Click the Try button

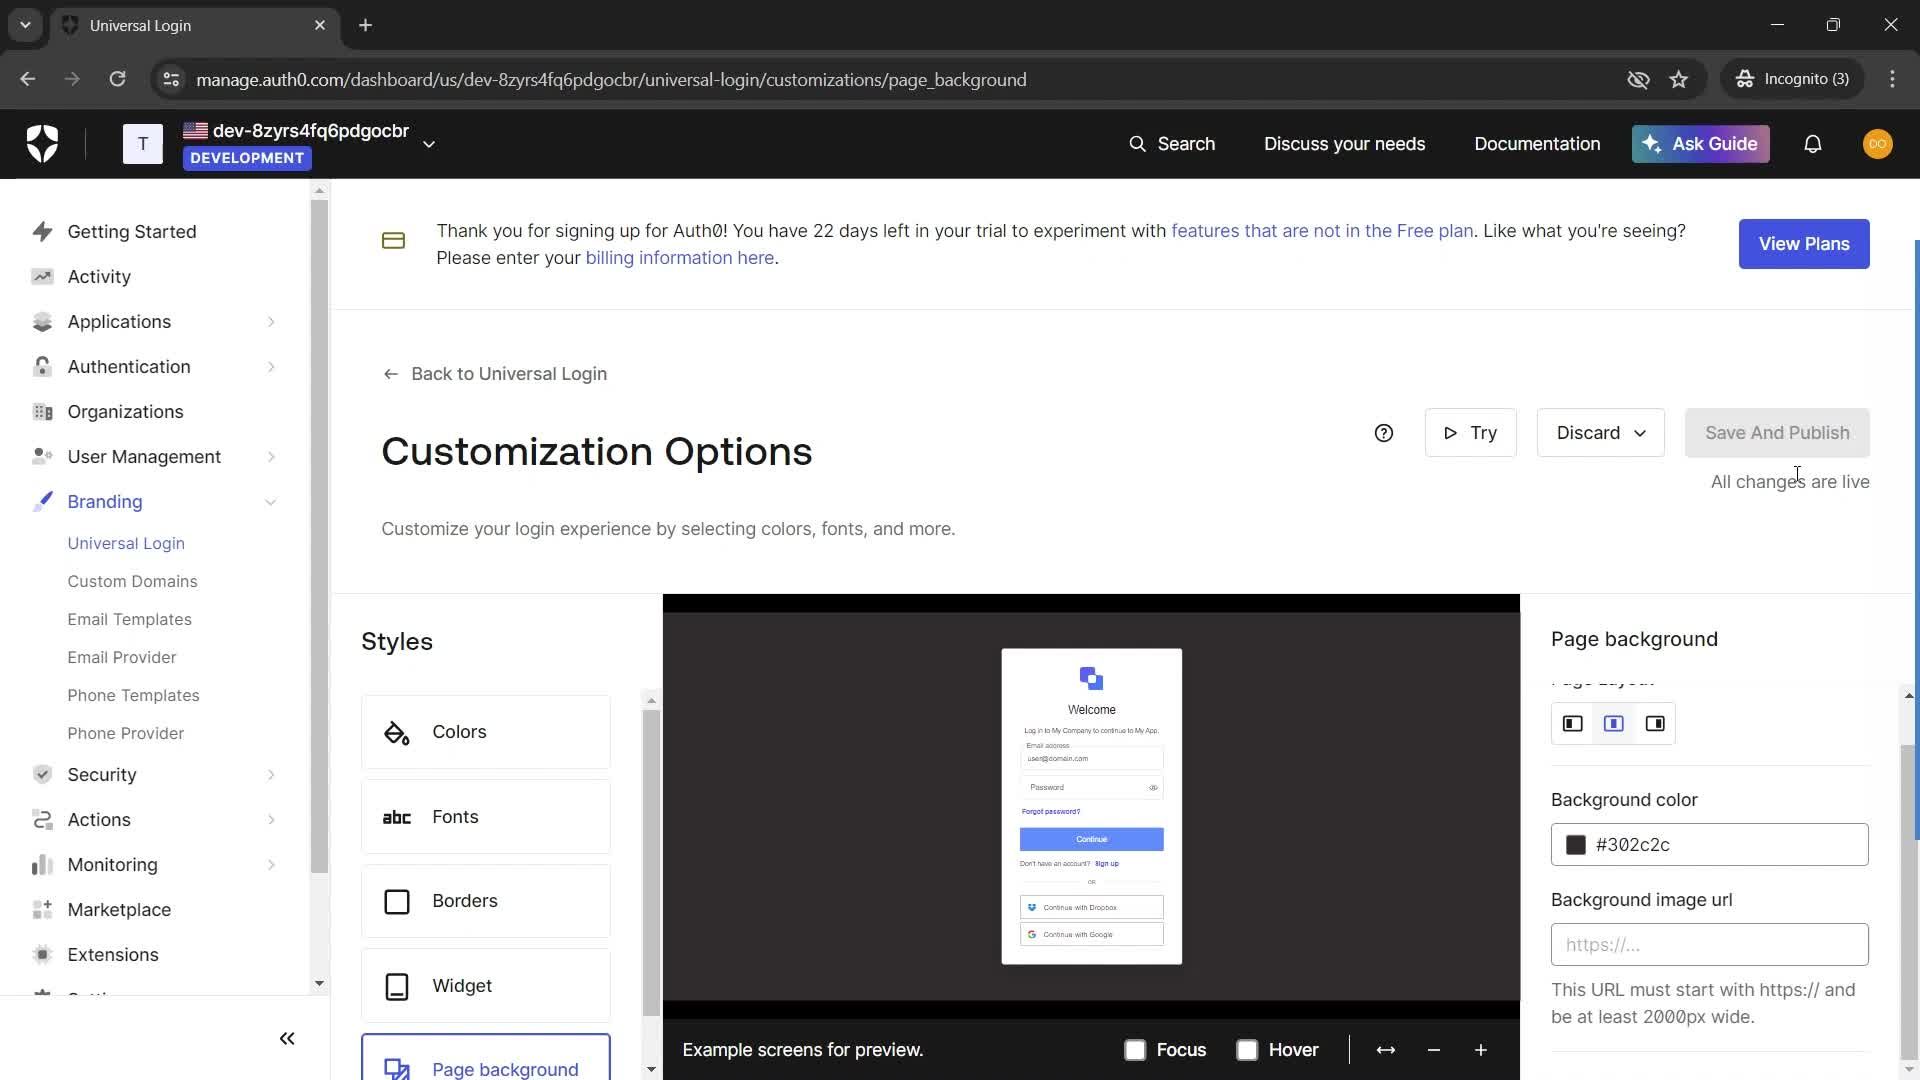(x=1470, y=433)
